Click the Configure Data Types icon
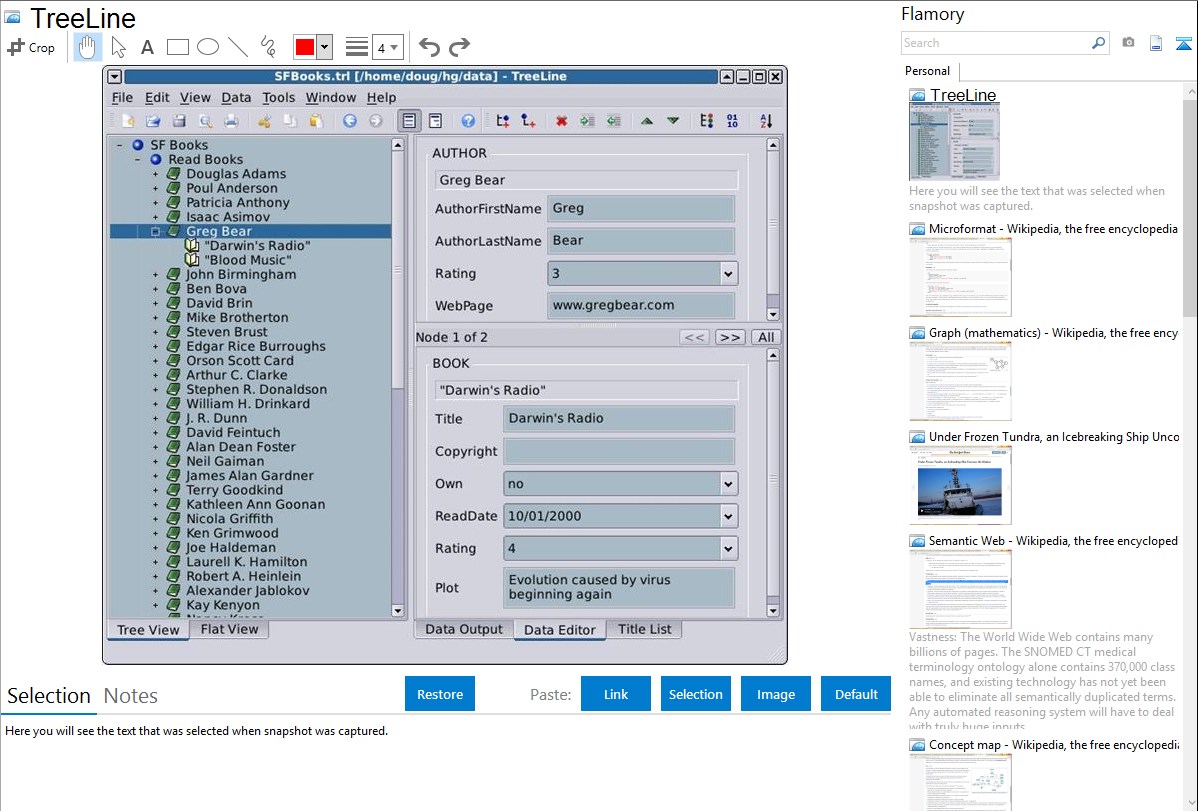The width and height of the screenshot is (1198, 811). pyautogui.click(x=707, y=121)
